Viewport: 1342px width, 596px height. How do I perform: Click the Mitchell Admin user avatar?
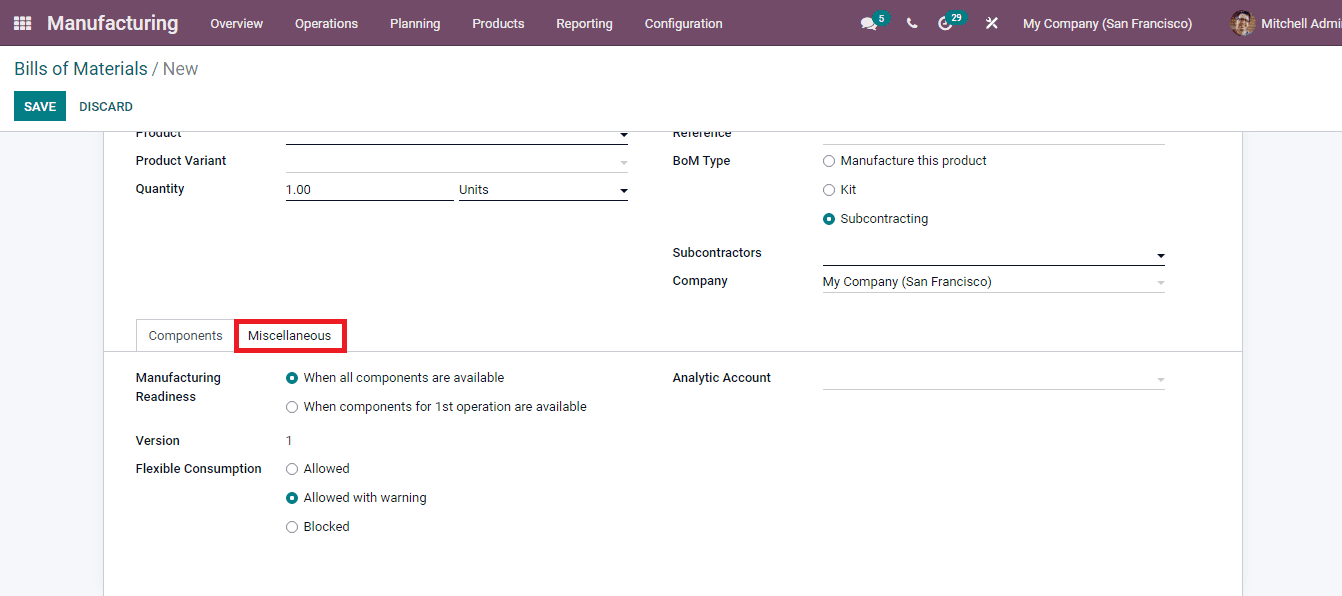point(1241,23)
